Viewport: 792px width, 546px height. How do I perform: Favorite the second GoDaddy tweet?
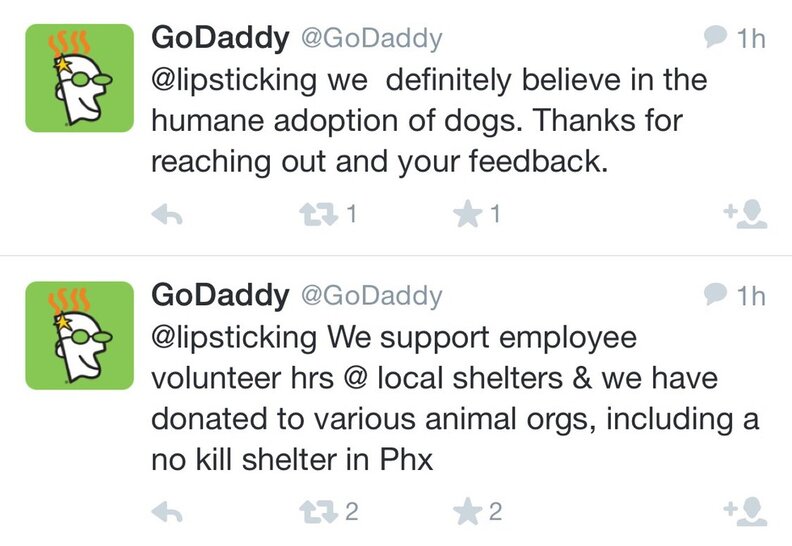(467, 513)
